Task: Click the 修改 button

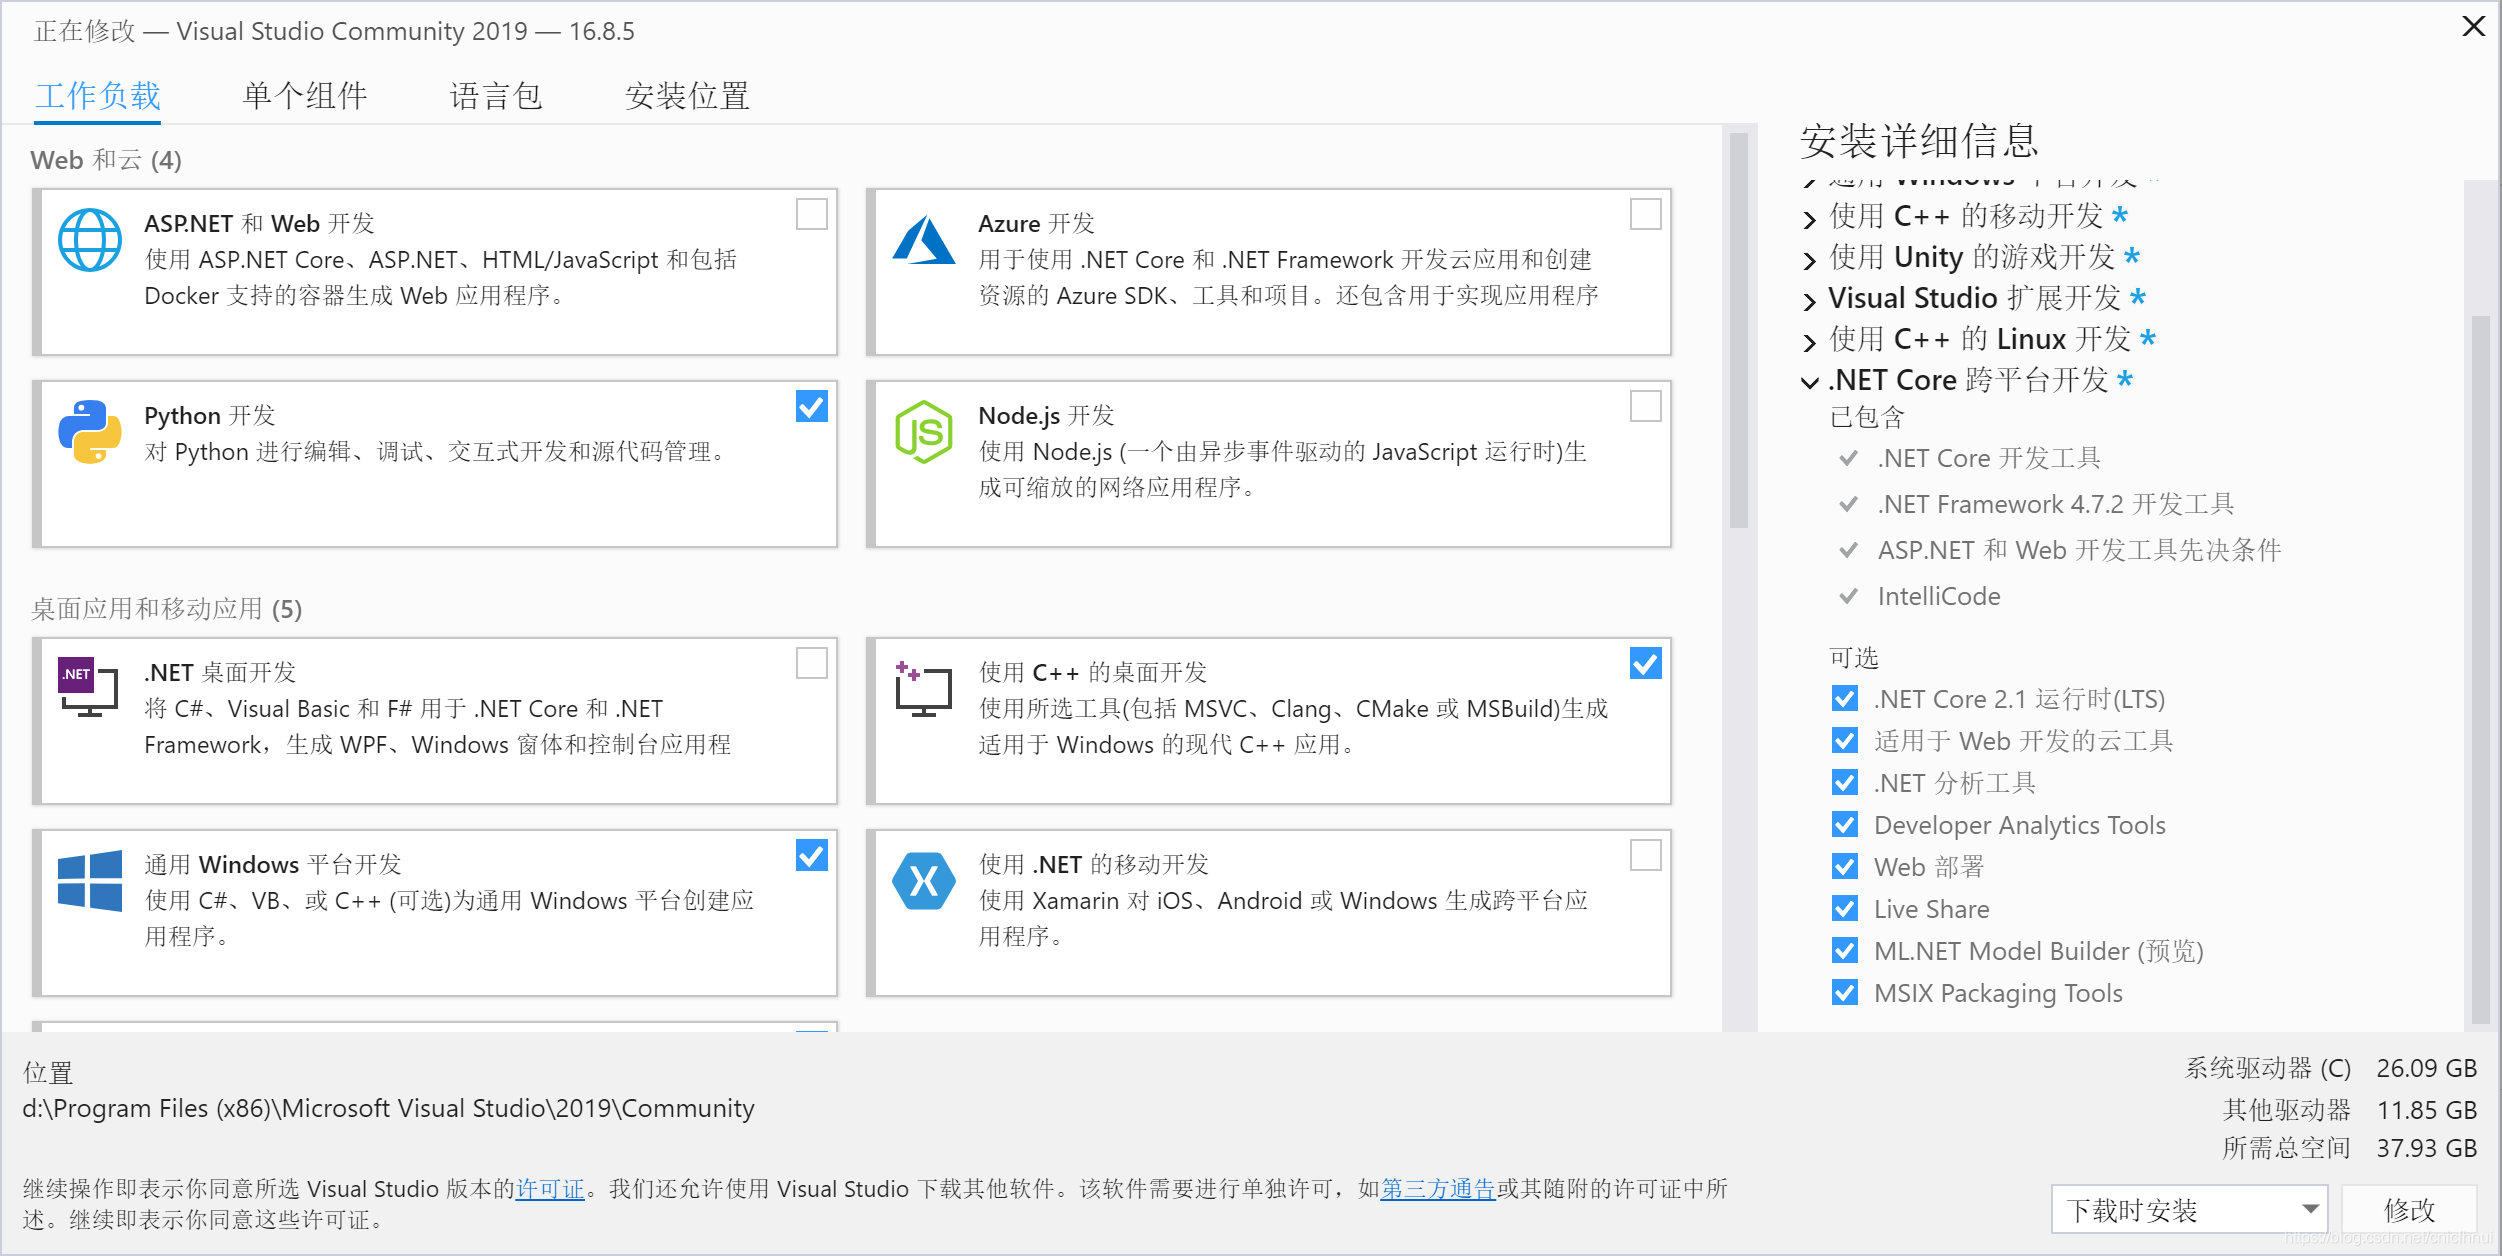Action: pyautogui.click(x=2410, y=1210)
